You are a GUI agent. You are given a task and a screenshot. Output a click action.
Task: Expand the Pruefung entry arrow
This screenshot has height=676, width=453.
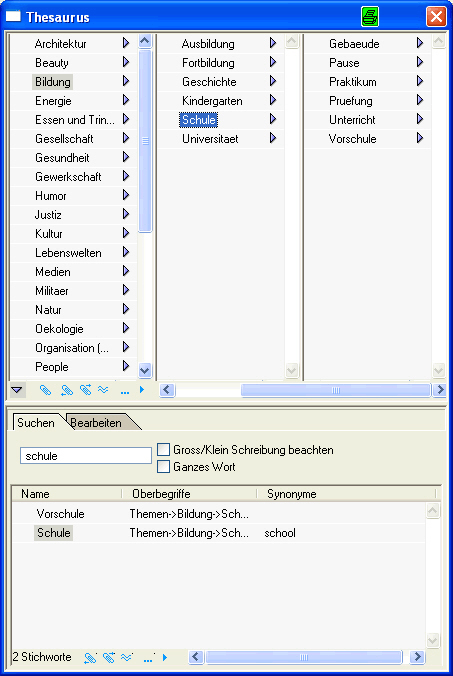pyautogui.click(x=420, y=100)
